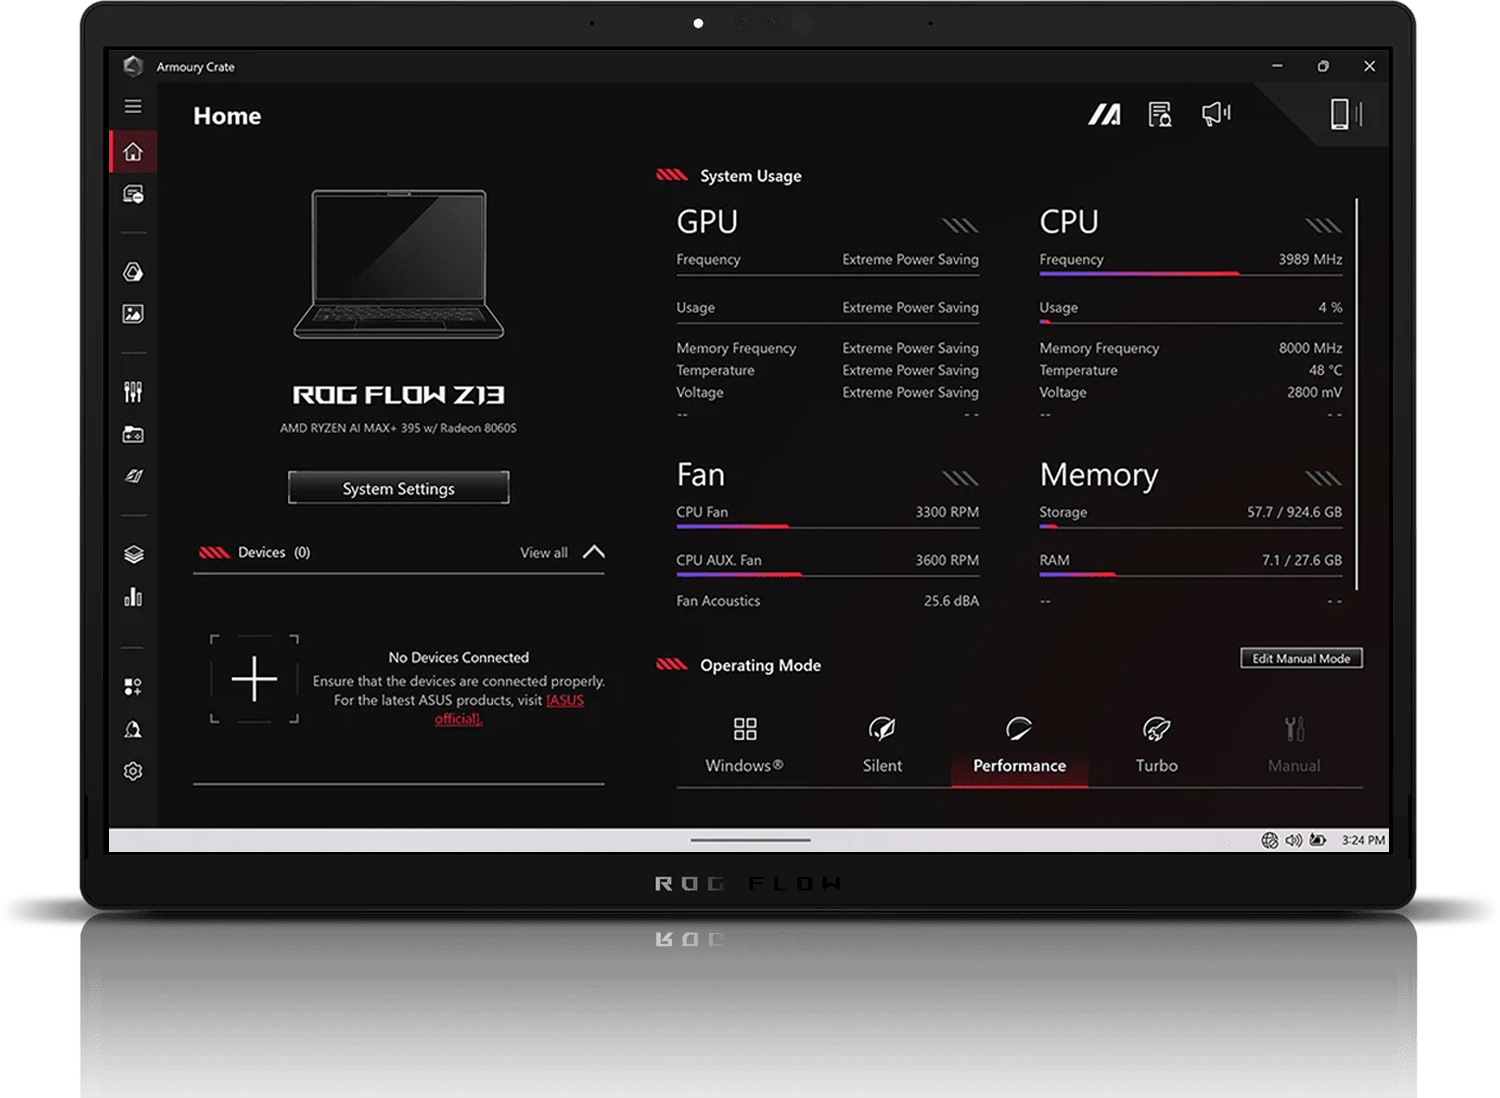The height and width of the screenshot is (1098, 1500).
Task: Click the RAM usage bar
Action: tap(1191, 574)
